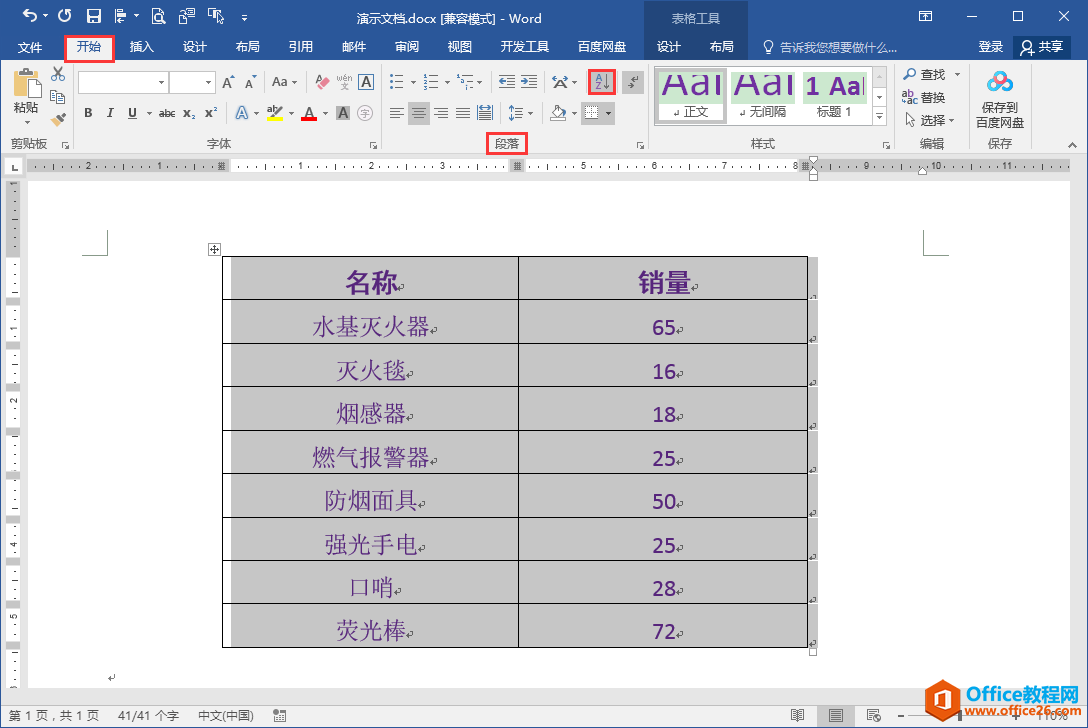This screenshot has height=728, width=1088.
Task: Switch to 视图 tab
Action: tap(459, 47)
